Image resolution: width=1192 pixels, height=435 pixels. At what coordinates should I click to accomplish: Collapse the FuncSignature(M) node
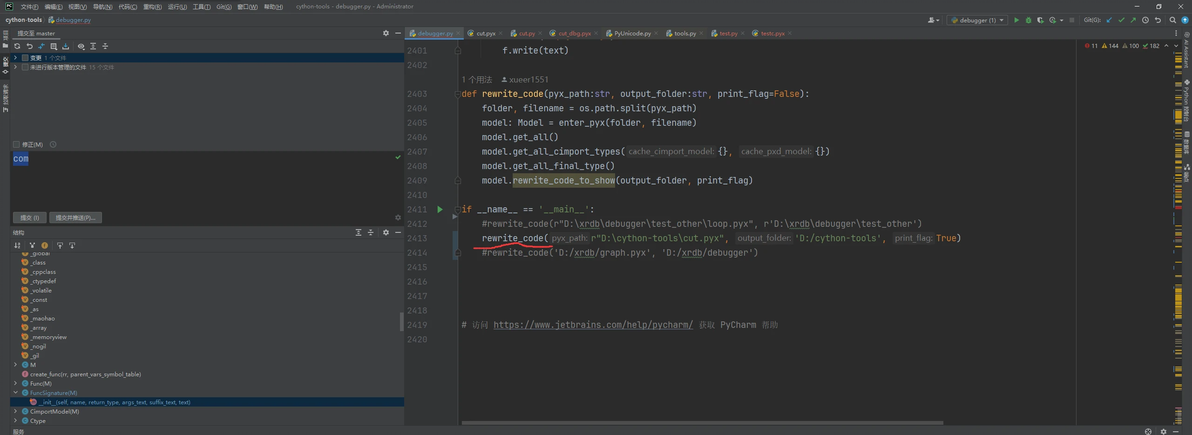click(x=15, y=392)
